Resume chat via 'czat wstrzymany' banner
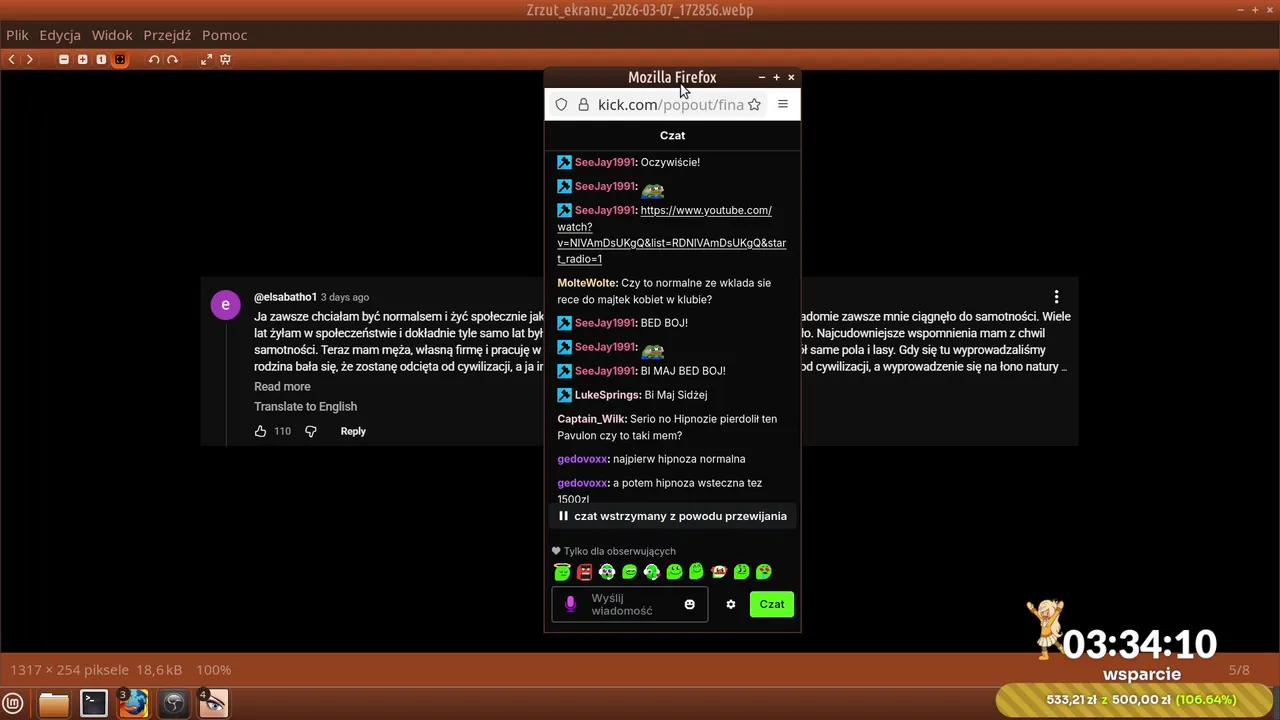Image resolution: width=1280 pixels, height=720 pixels. (x=672, y=516)
